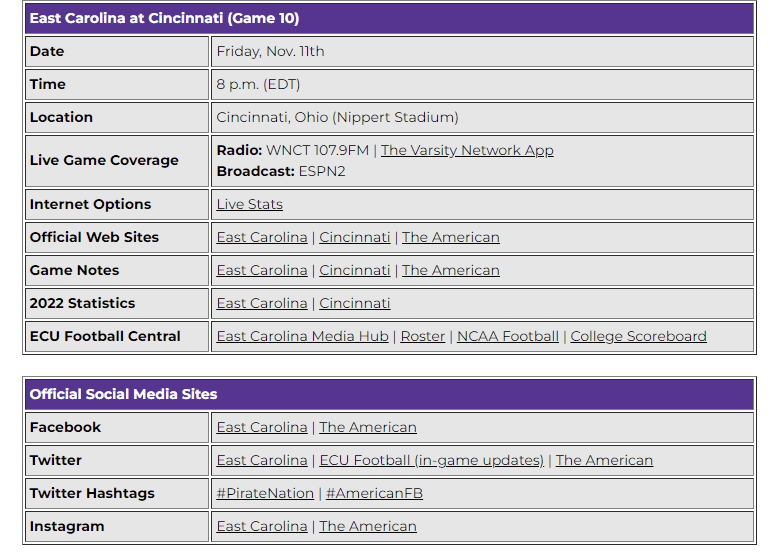769x552 pixels.
Task: Open the Roster link
Action: [x=423, y=336]
